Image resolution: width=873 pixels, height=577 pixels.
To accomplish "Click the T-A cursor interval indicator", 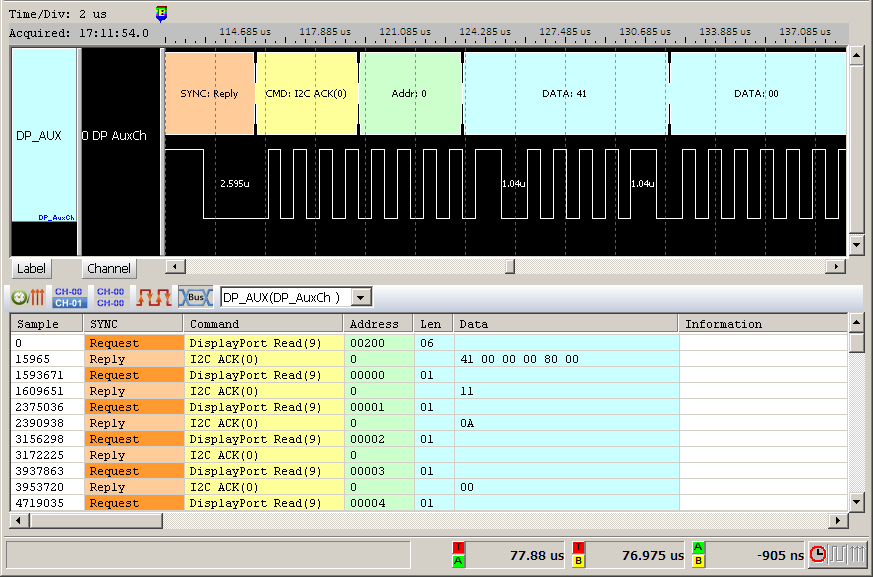I will (458, 554).
